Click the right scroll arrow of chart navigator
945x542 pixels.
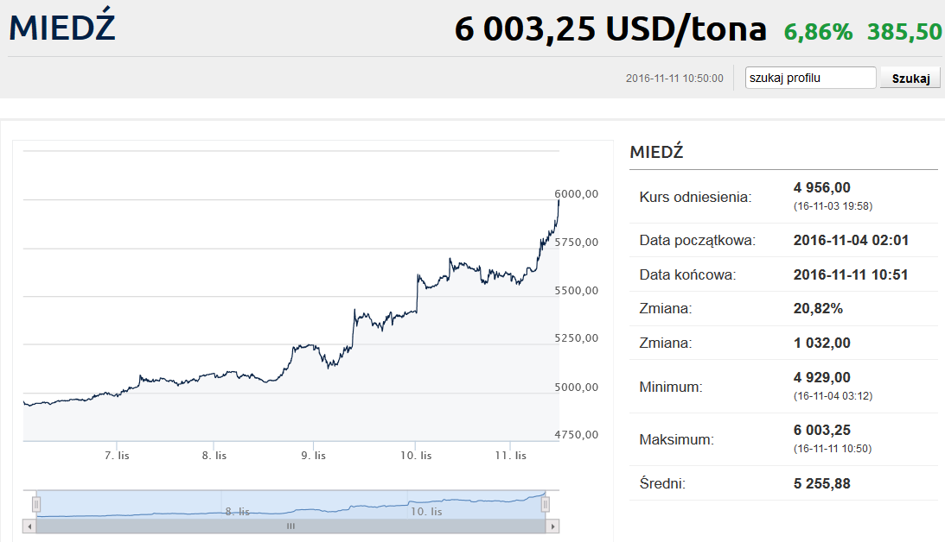click(x=553, y=526)
